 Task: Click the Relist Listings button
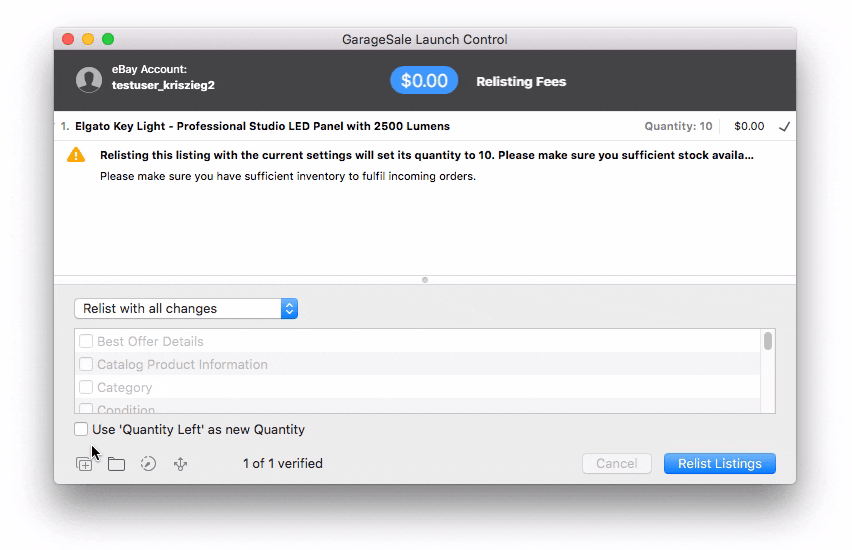pyautogui.click(x=719, y=464)
